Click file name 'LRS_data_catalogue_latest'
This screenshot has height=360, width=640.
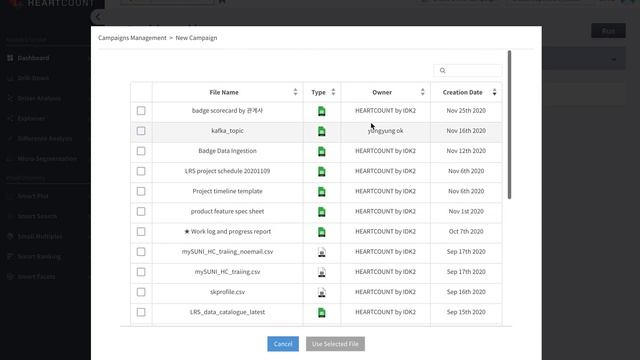pyautogui.click(x=227, y=312)
